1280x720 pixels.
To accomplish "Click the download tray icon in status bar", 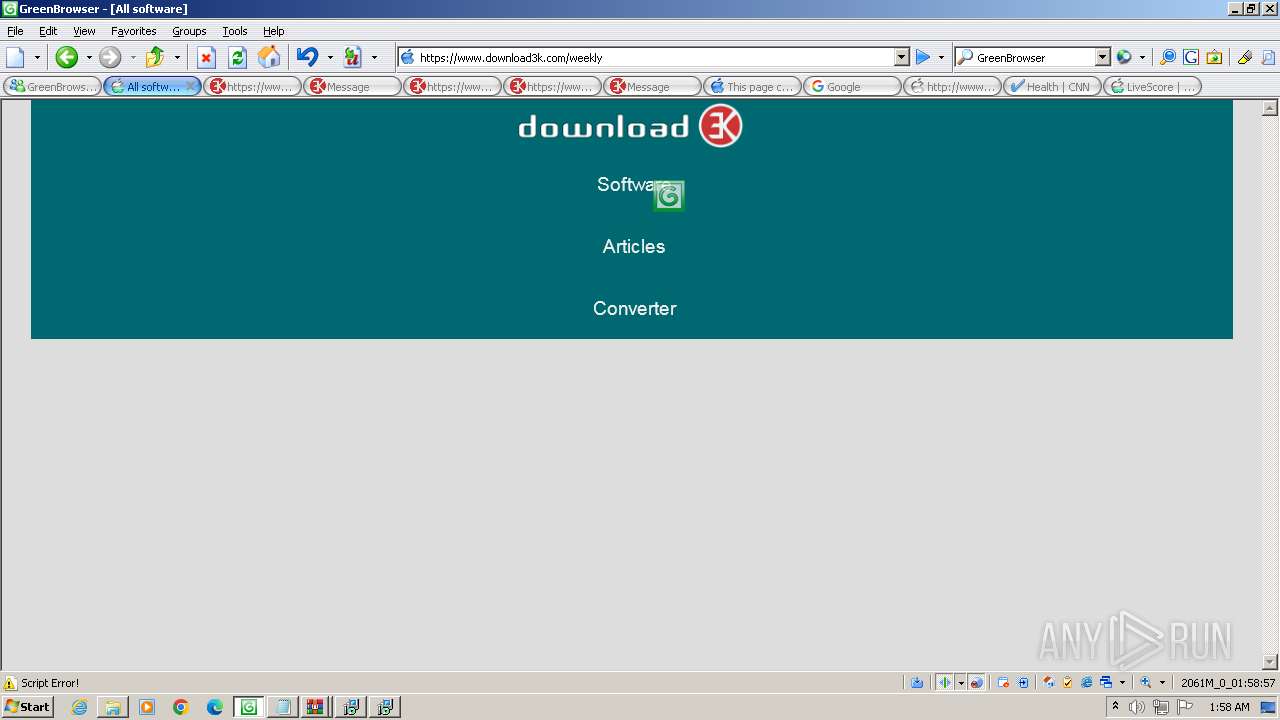I will pyautogui.click(x=917, y=683).
